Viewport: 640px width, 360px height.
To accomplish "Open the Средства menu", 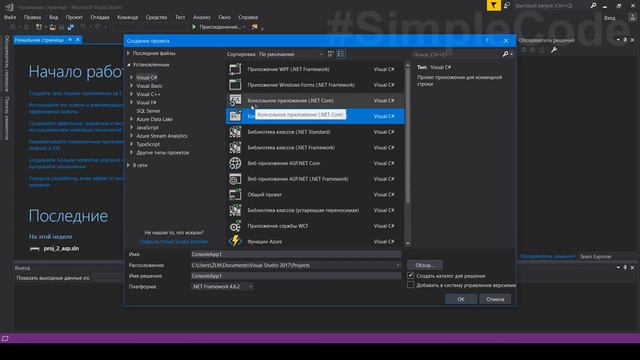I will [156, 17].
